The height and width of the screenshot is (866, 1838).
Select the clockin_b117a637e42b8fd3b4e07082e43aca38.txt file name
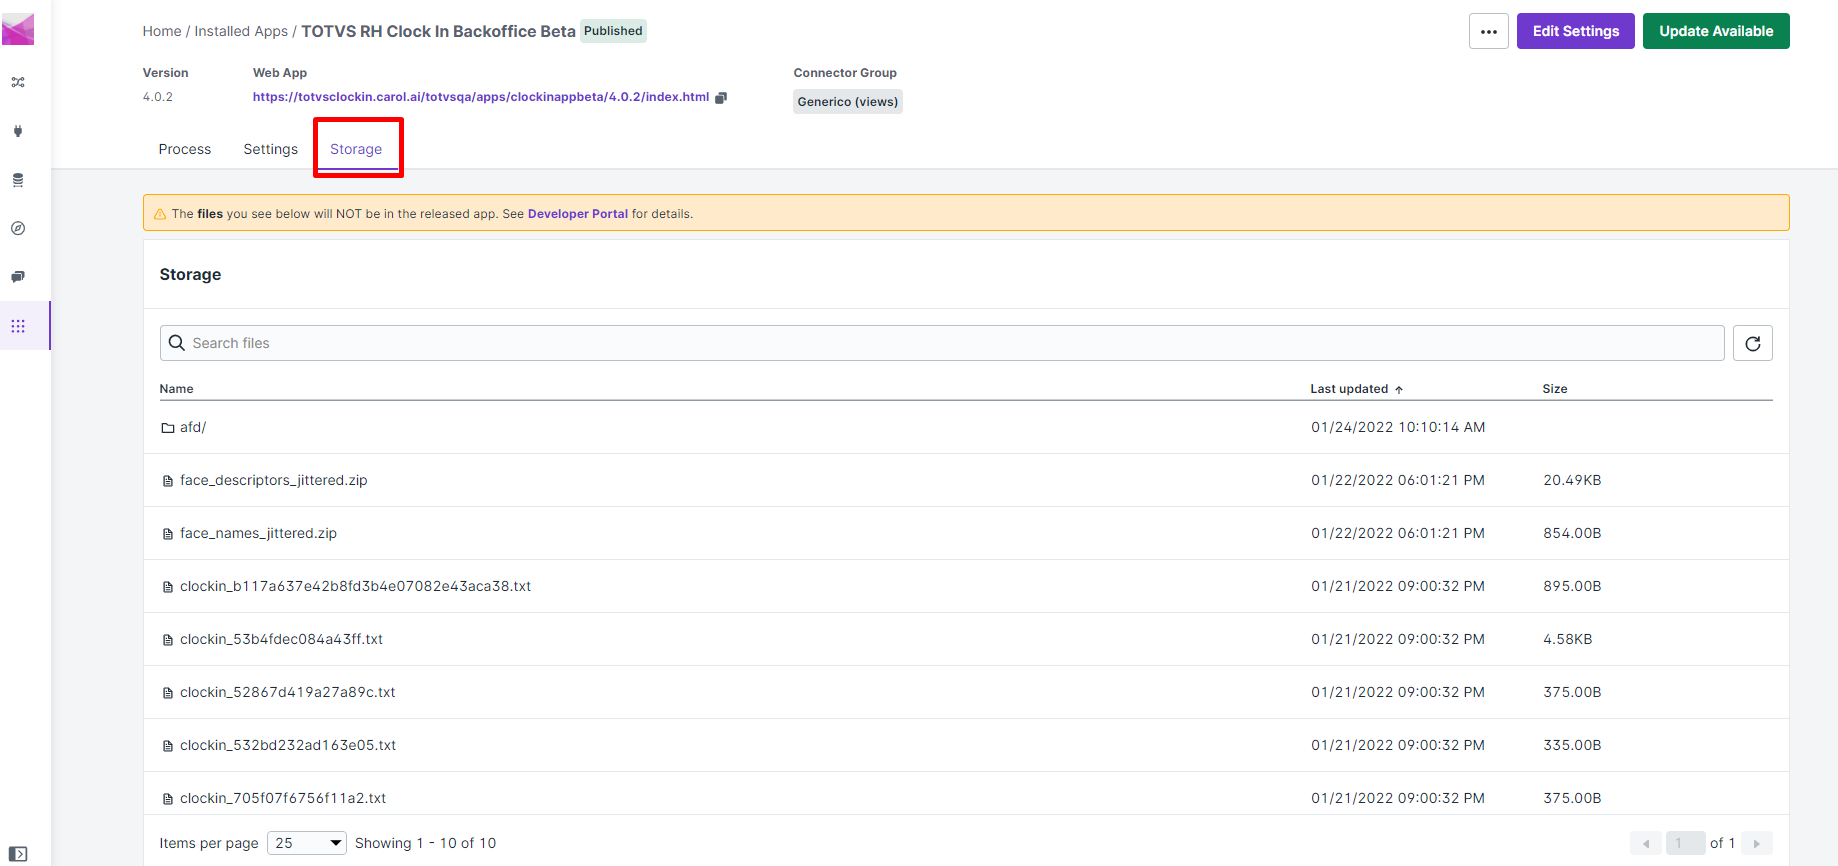coord(355,586)
